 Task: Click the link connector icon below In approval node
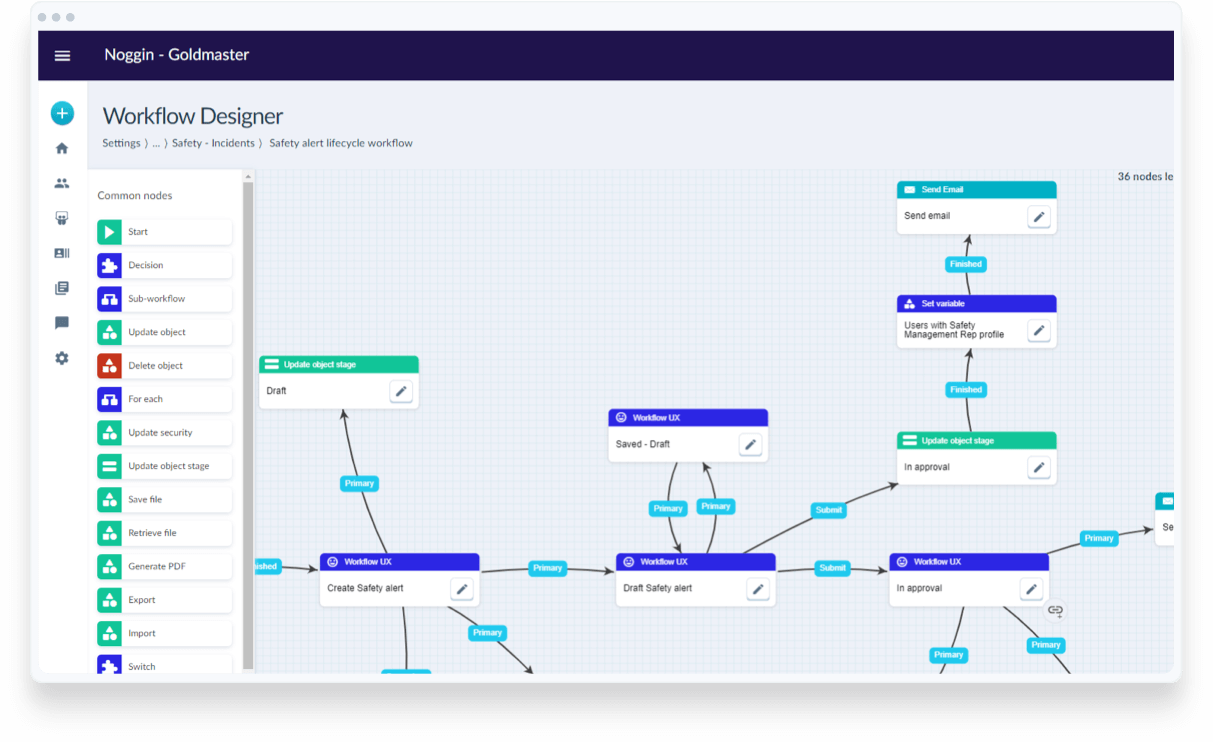pos(1056,610)
